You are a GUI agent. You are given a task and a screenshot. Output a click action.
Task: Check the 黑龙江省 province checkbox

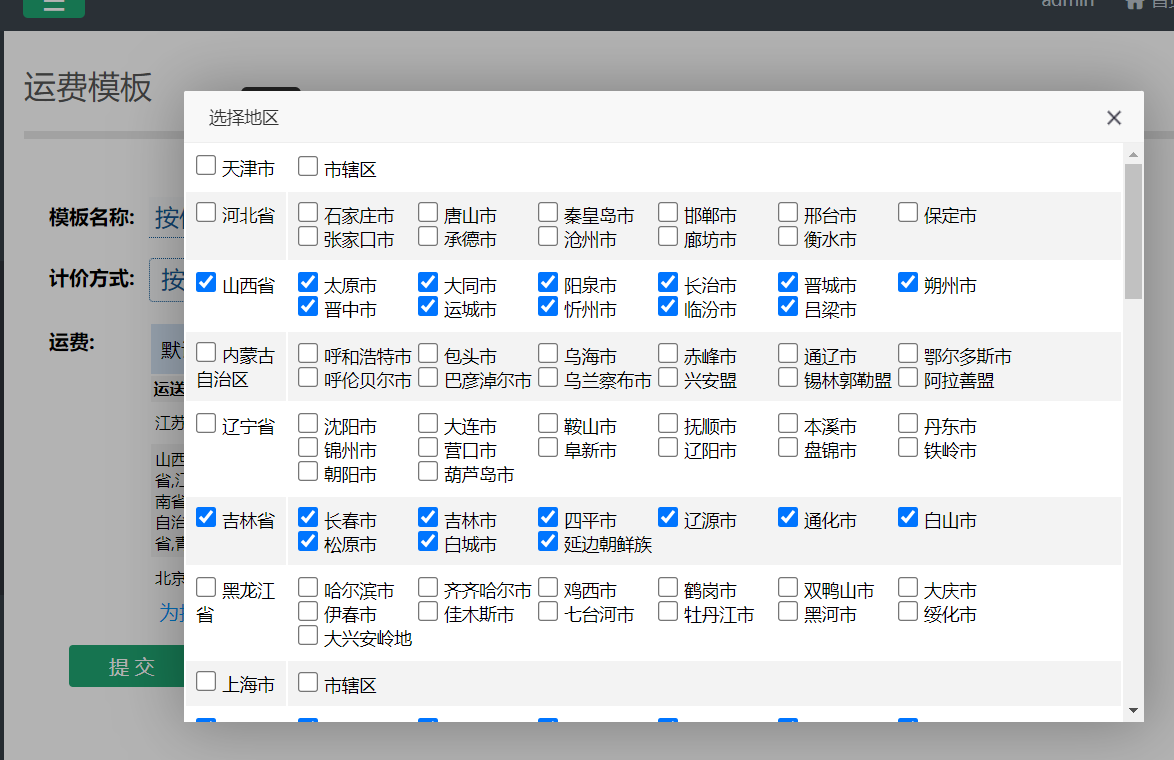click(x=206, y=587)
